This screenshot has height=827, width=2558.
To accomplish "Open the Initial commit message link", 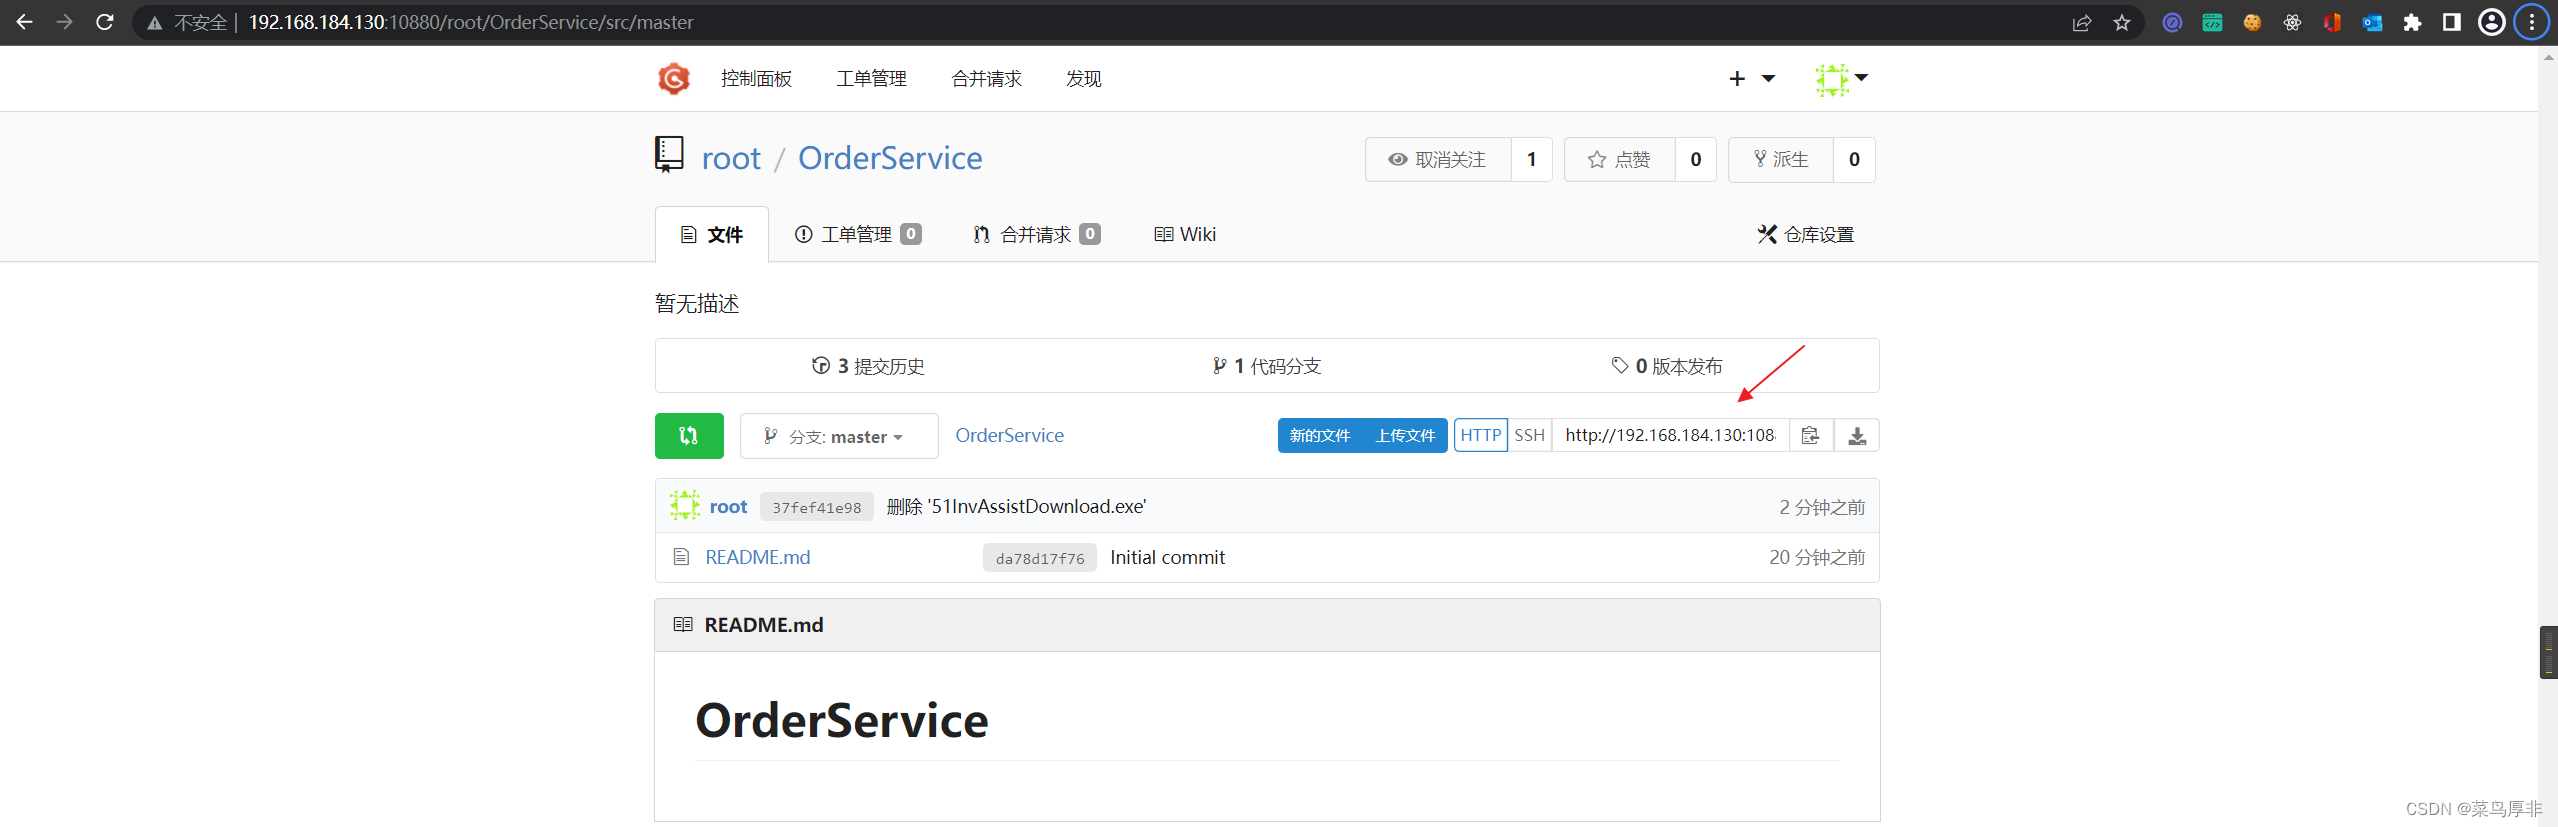I will point(1167,557).
